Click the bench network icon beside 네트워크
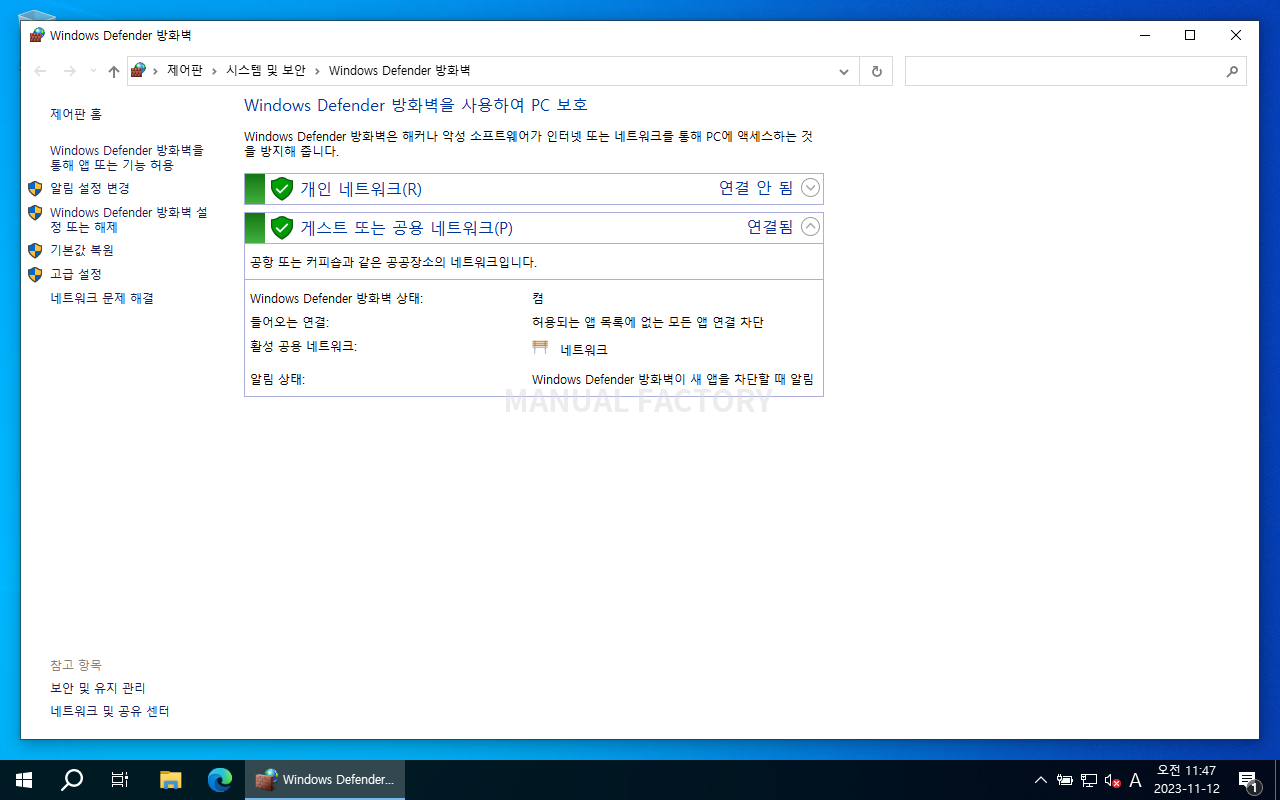Screen dimensions: 1280x800 pos(541,348)
